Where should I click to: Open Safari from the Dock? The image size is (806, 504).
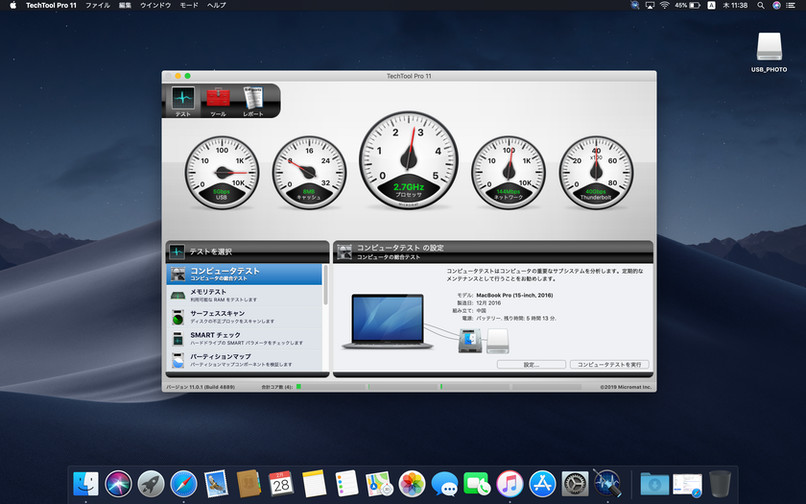pos(184,483)
